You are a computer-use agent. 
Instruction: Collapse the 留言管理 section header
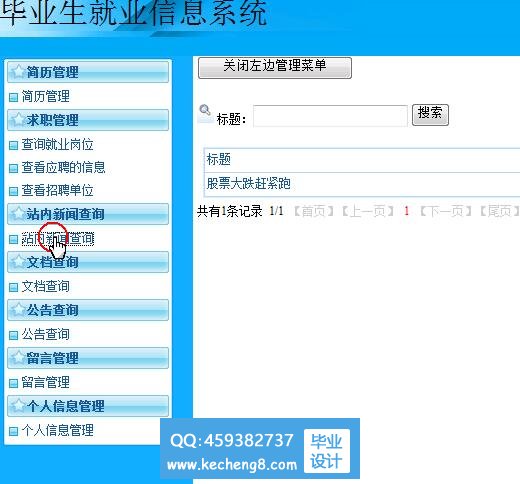point(88,358)
